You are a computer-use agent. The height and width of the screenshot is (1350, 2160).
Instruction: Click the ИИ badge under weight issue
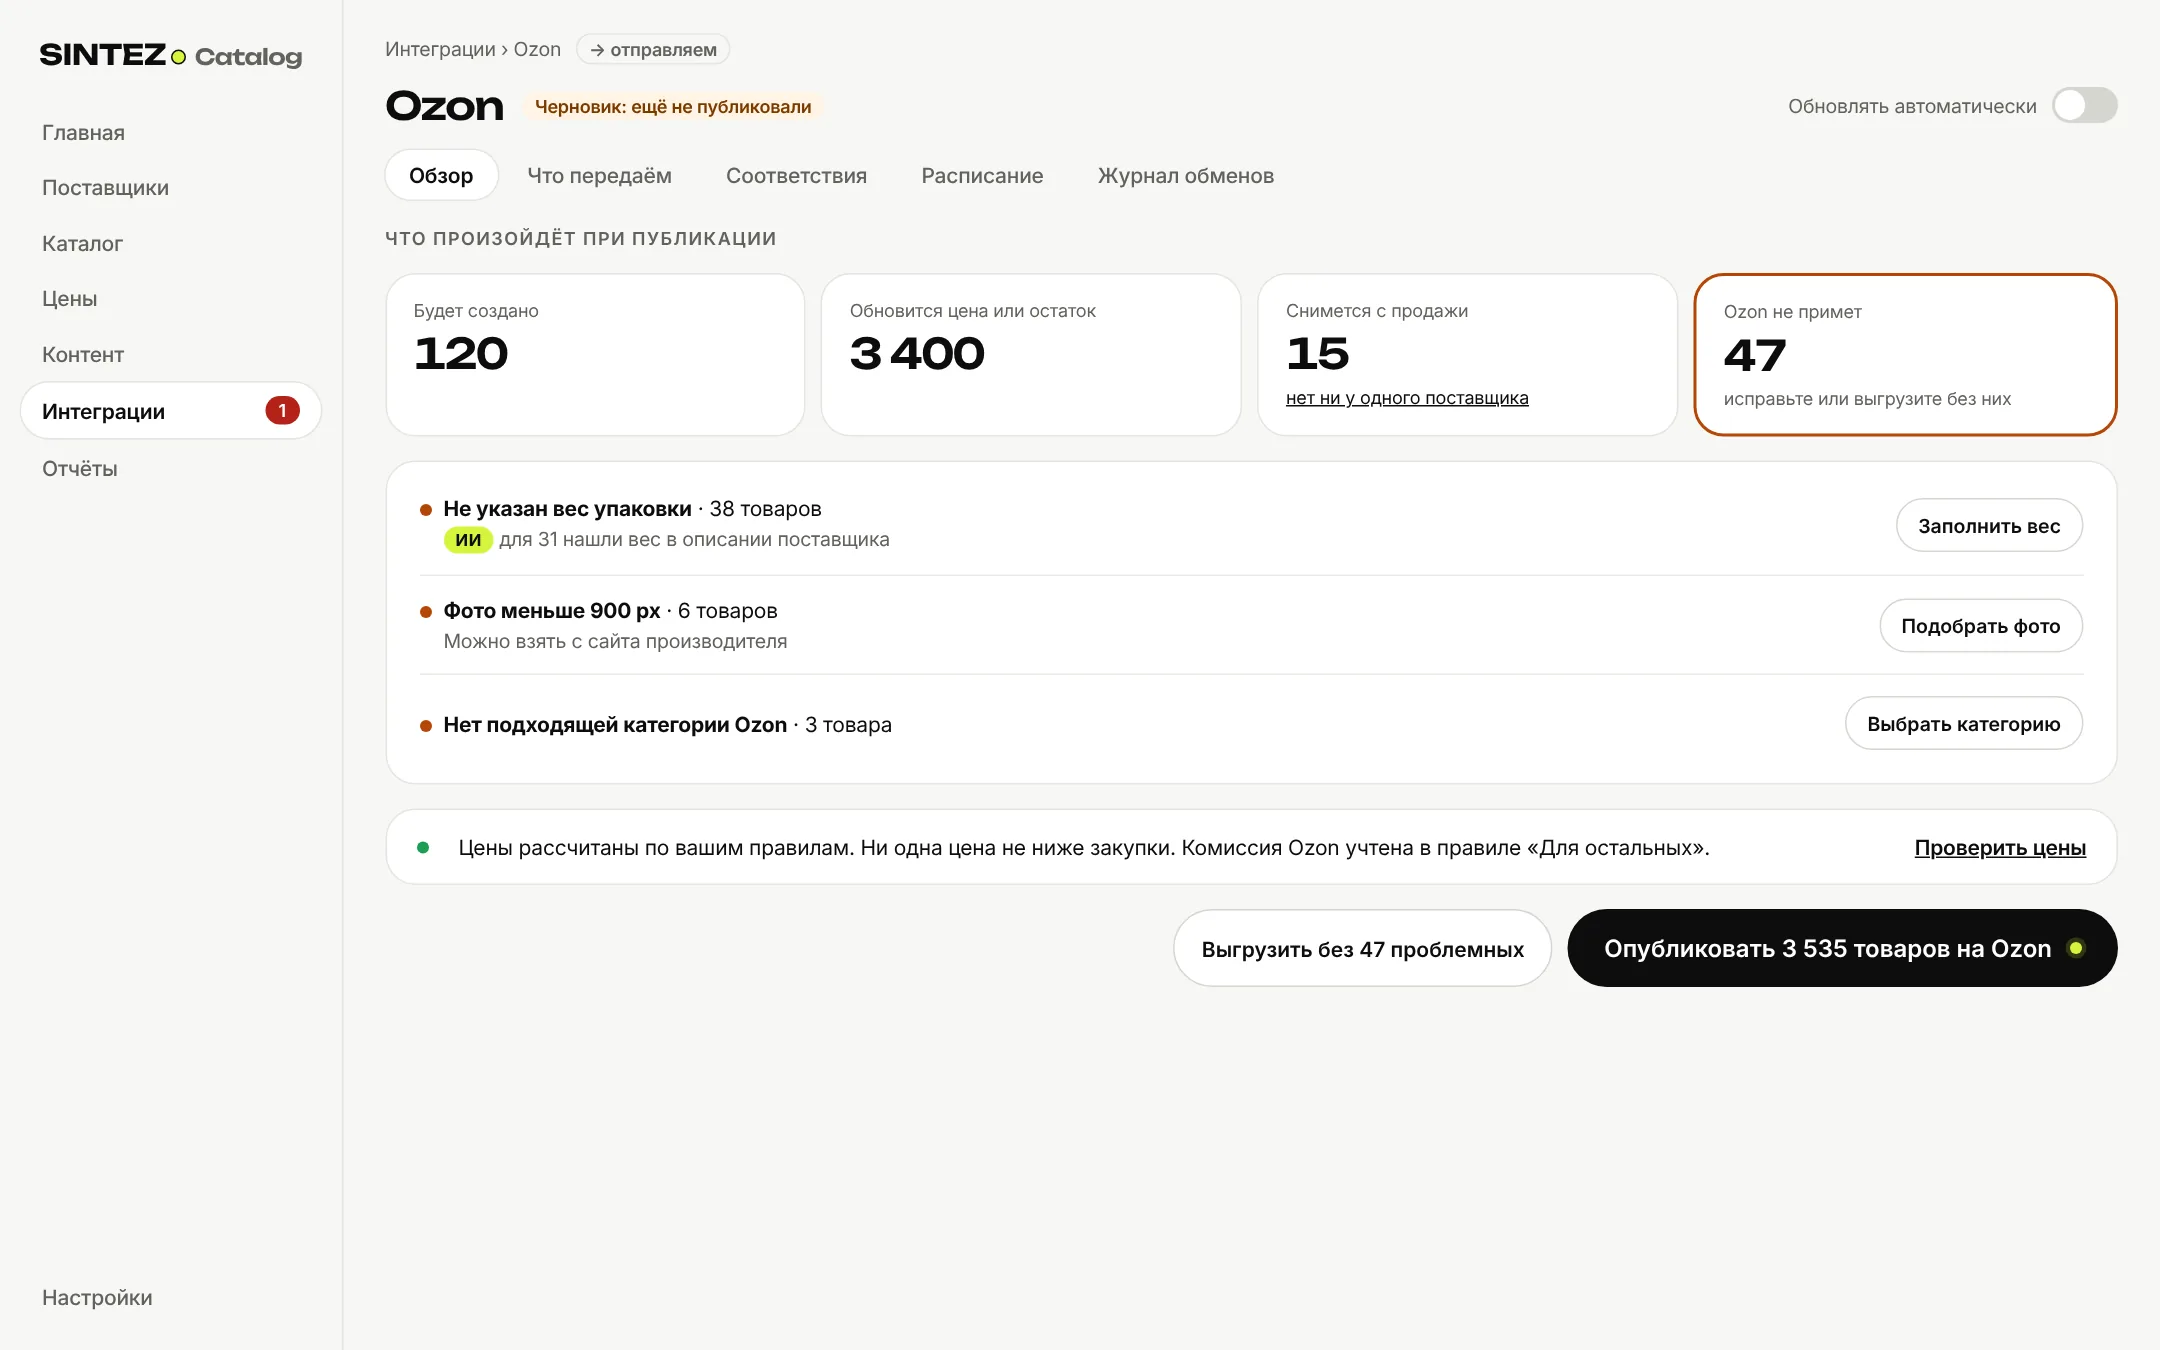coord(468,540)
